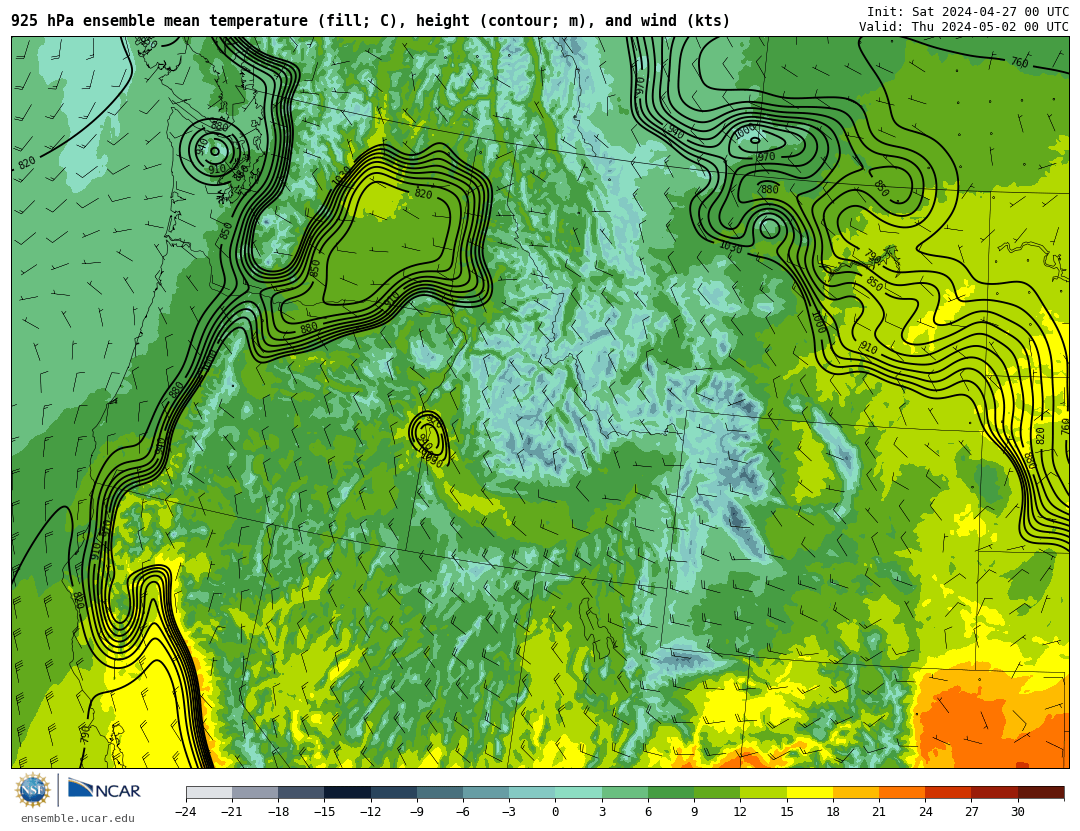This screenshot has height=831, width=1080.
Task: Click the NCAR logo
Action: coord(105,789)
